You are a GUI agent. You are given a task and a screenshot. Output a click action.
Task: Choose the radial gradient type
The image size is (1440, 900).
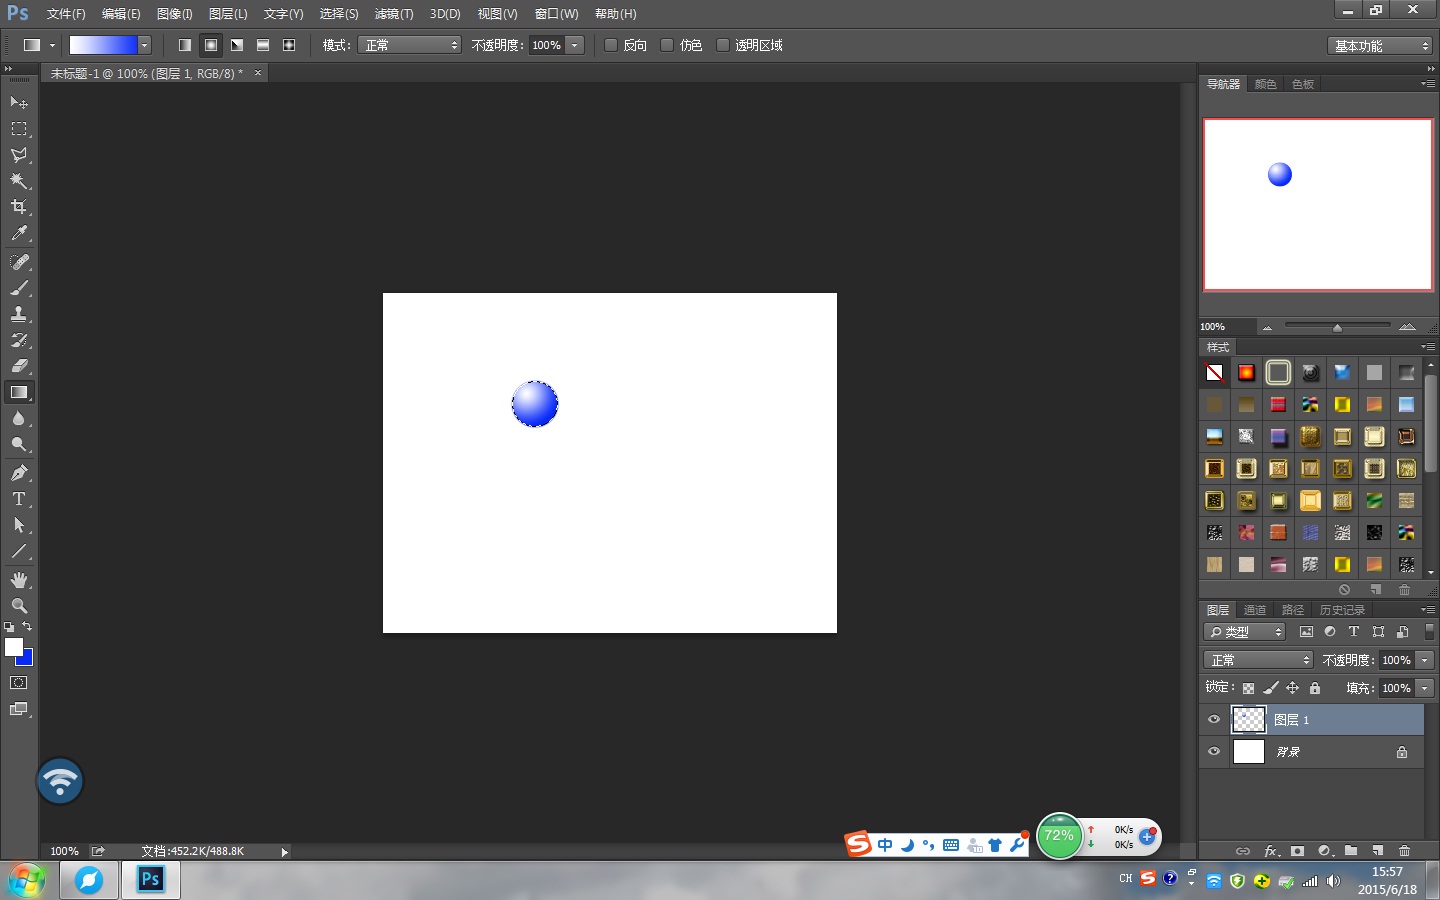pos(211,45)
